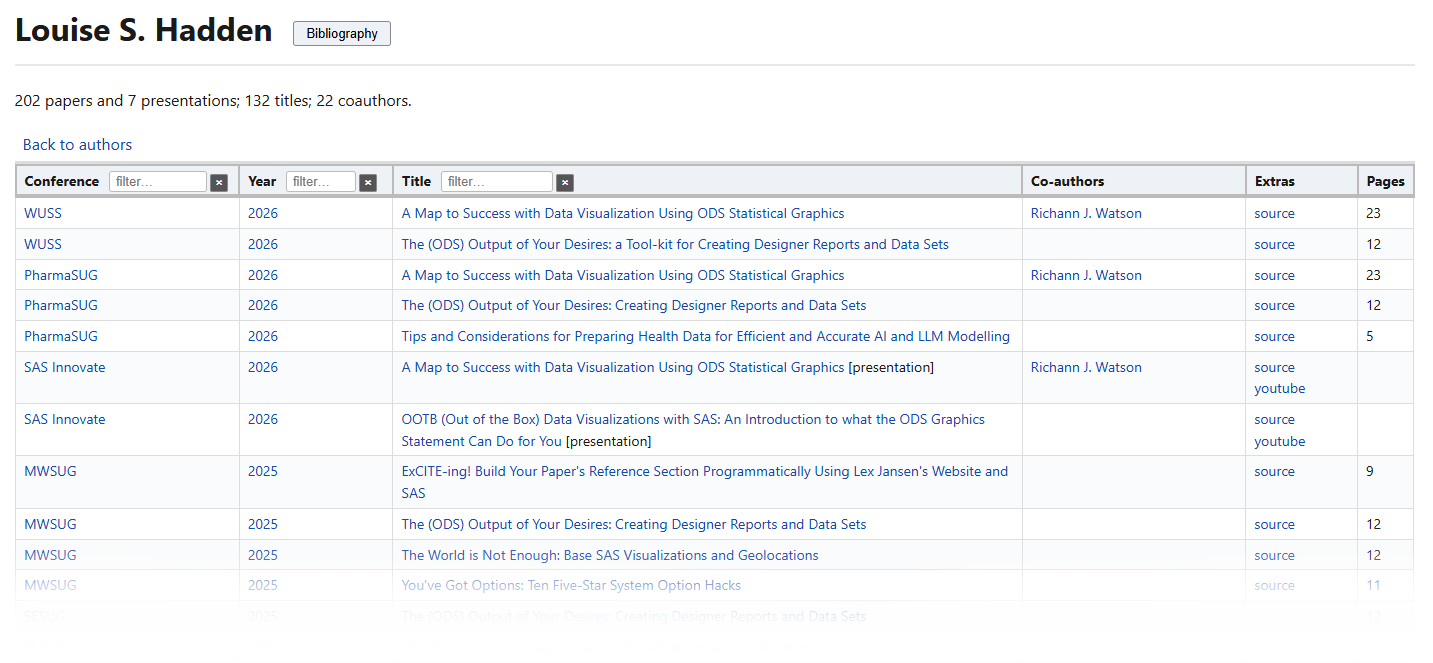The height and width of the screenshot is (663, 1433).
Task: Open MWSUG link for World is Not Enough row
Action: pyautogui.click(x=50, y=555)
